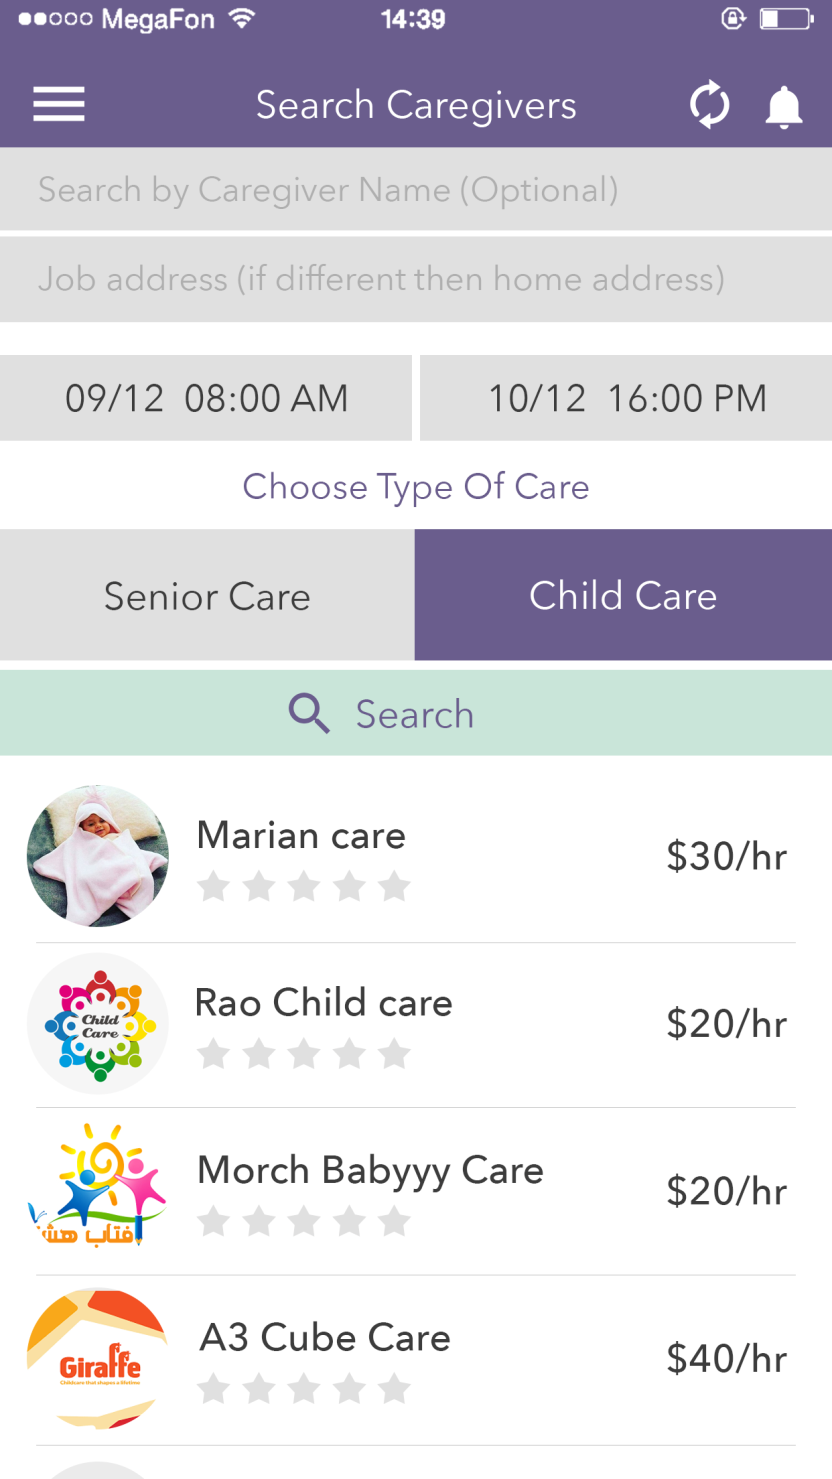Tap the magnifying glass search icon
The height and width of the screenshot is (1479, 832).
[309, 714]
